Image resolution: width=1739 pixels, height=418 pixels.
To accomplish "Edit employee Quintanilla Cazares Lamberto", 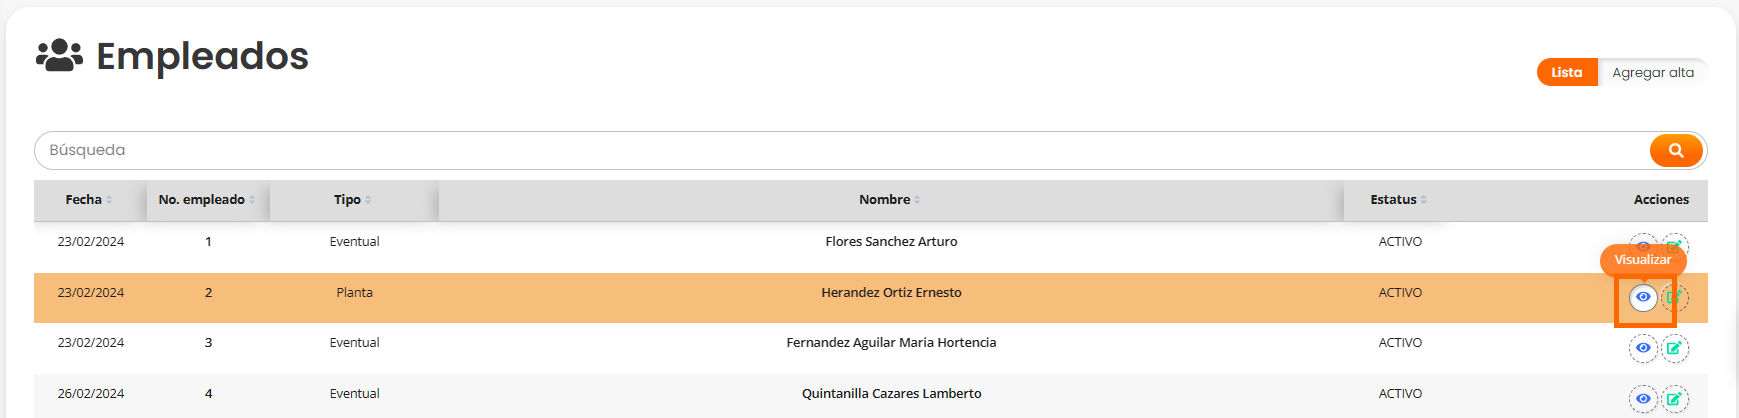I will click(x=1675, y=398).
